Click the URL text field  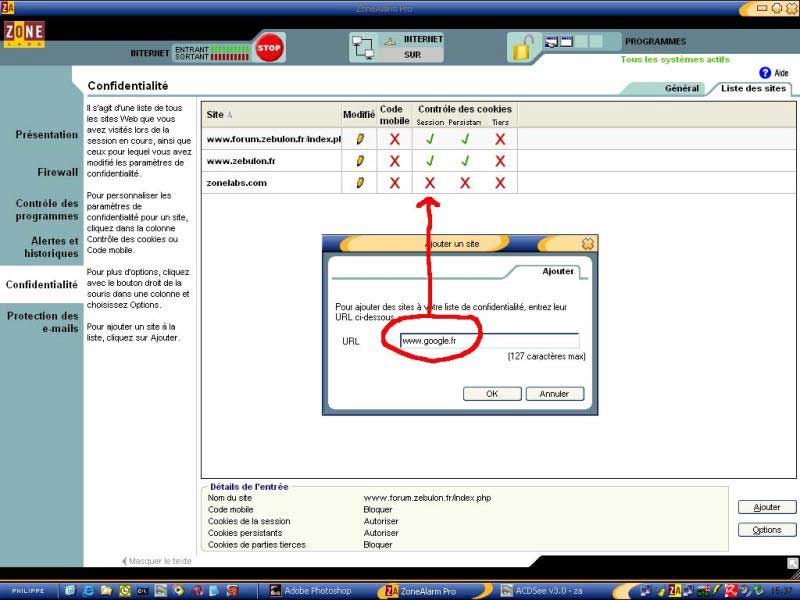tap(488, 341)
